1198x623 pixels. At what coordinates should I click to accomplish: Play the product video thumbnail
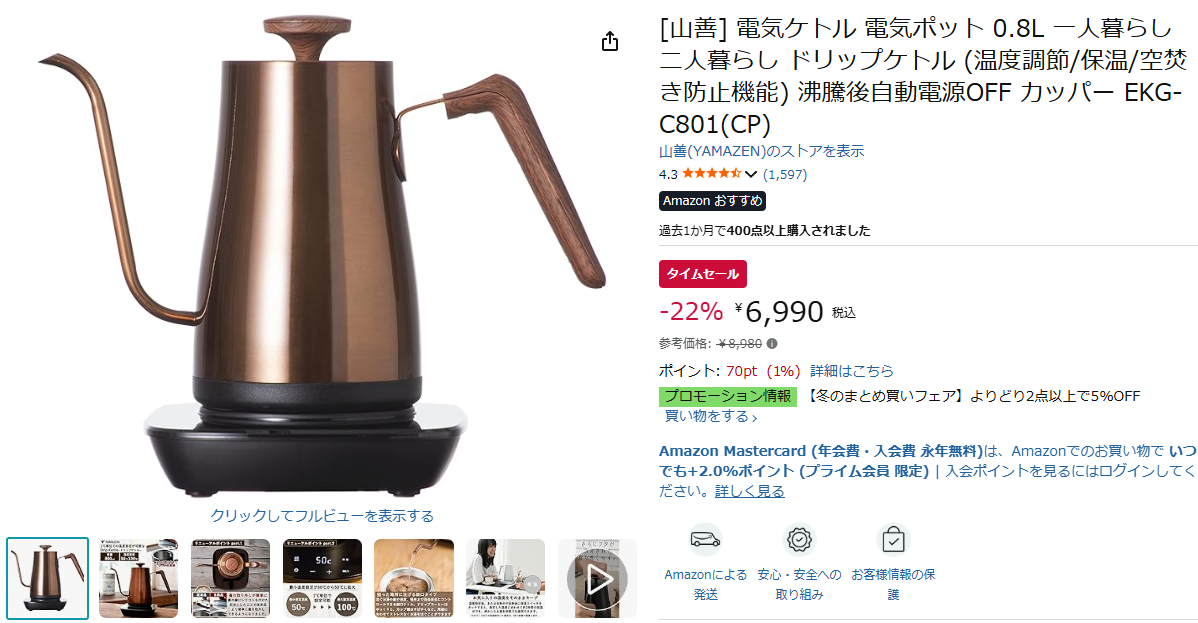pyautogui.click(x=597, y=579)
